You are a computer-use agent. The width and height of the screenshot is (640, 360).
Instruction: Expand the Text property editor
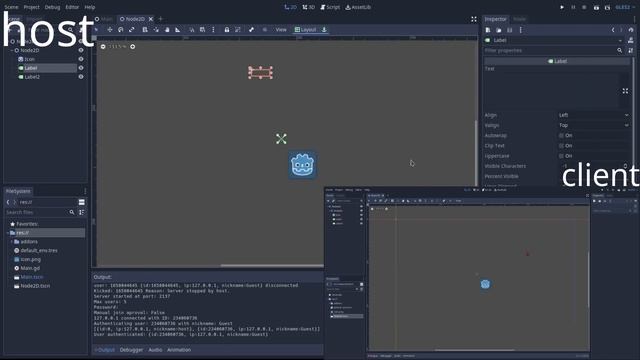click(x=625, y=91)
